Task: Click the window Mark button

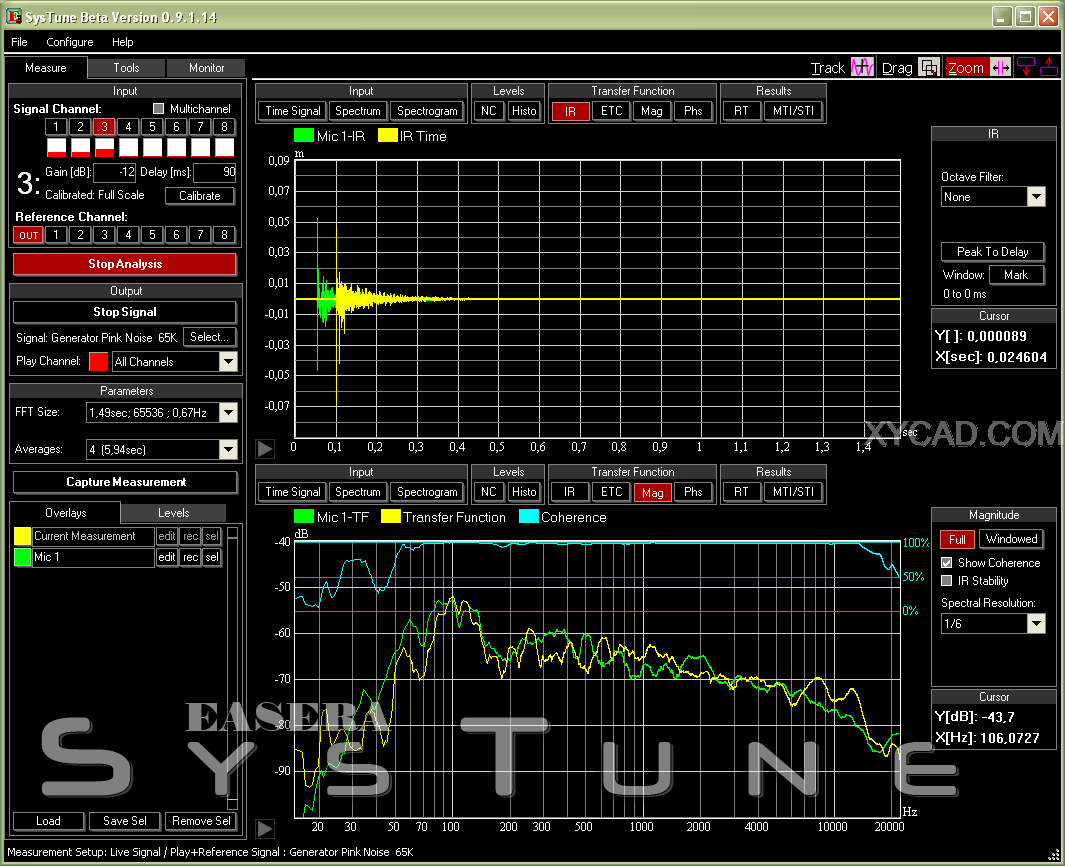Action: pos(1015,275)
